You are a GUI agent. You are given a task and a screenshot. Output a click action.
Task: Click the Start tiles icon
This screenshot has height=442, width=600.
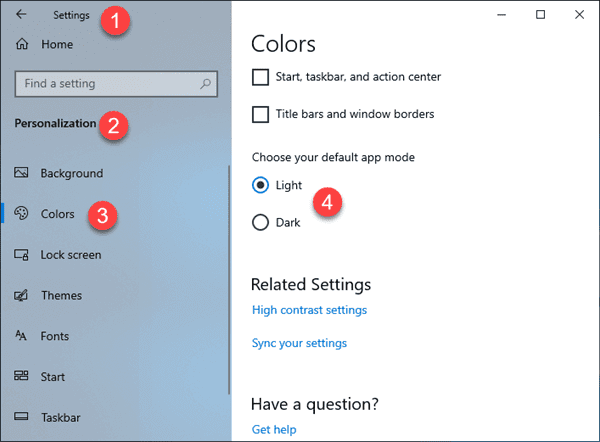tap(22, 377)
